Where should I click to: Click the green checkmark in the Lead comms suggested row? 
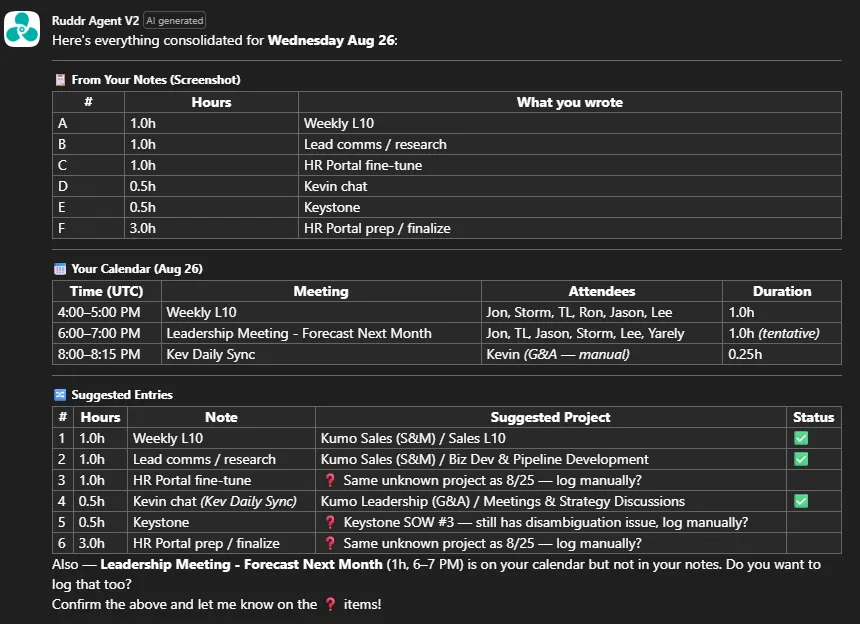point(801,459)
